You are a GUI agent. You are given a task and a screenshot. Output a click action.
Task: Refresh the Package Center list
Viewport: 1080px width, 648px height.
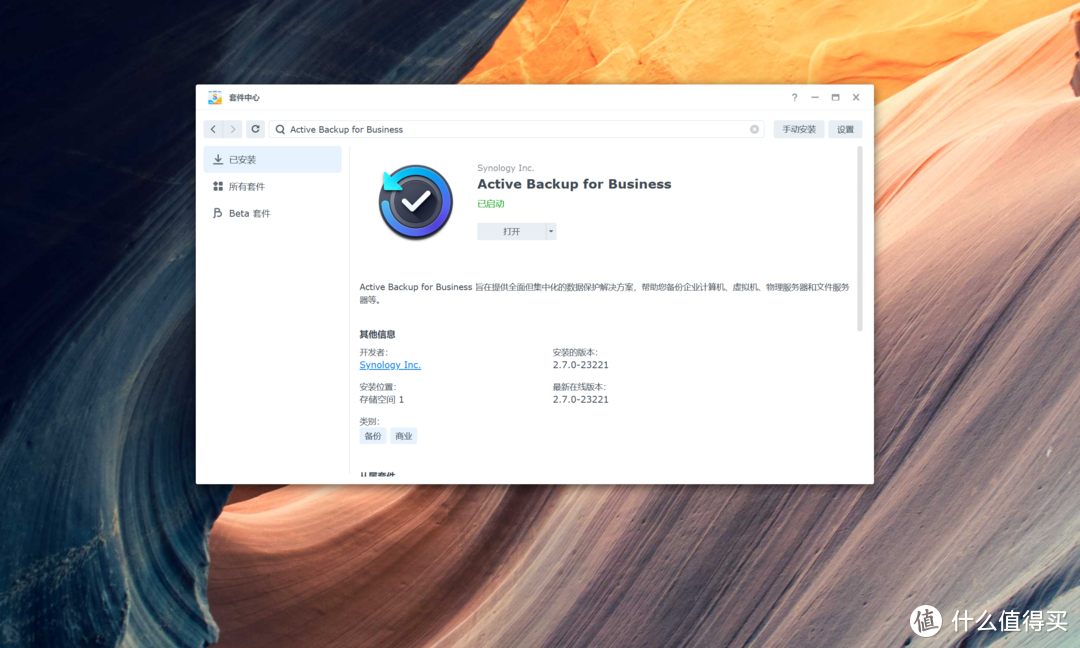tap(256, 129)
